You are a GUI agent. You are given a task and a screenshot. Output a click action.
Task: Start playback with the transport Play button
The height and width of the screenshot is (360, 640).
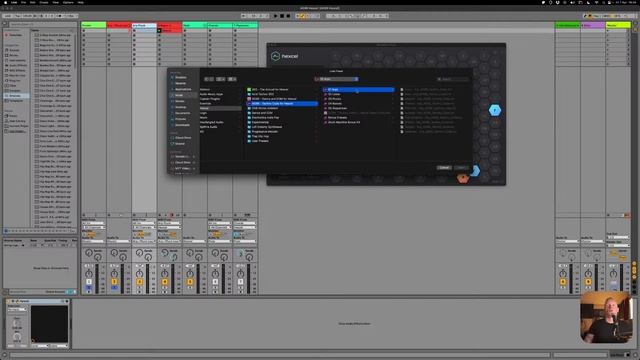click(276, 16)
